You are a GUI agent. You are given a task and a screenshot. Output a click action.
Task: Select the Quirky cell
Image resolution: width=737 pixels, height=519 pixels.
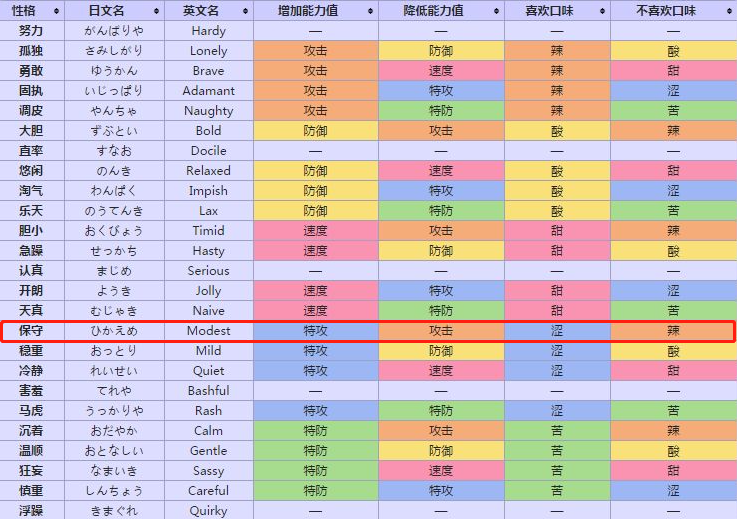(209, 511)
